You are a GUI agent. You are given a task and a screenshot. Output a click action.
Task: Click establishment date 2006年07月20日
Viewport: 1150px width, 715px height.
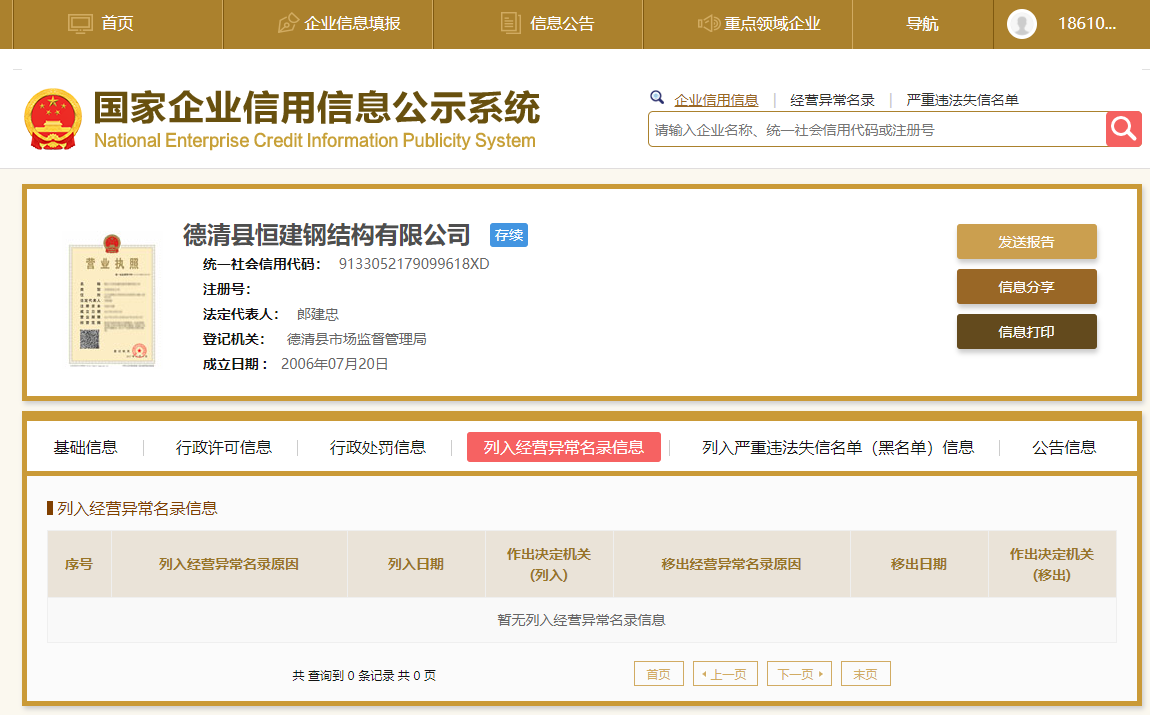pos(334,364)
